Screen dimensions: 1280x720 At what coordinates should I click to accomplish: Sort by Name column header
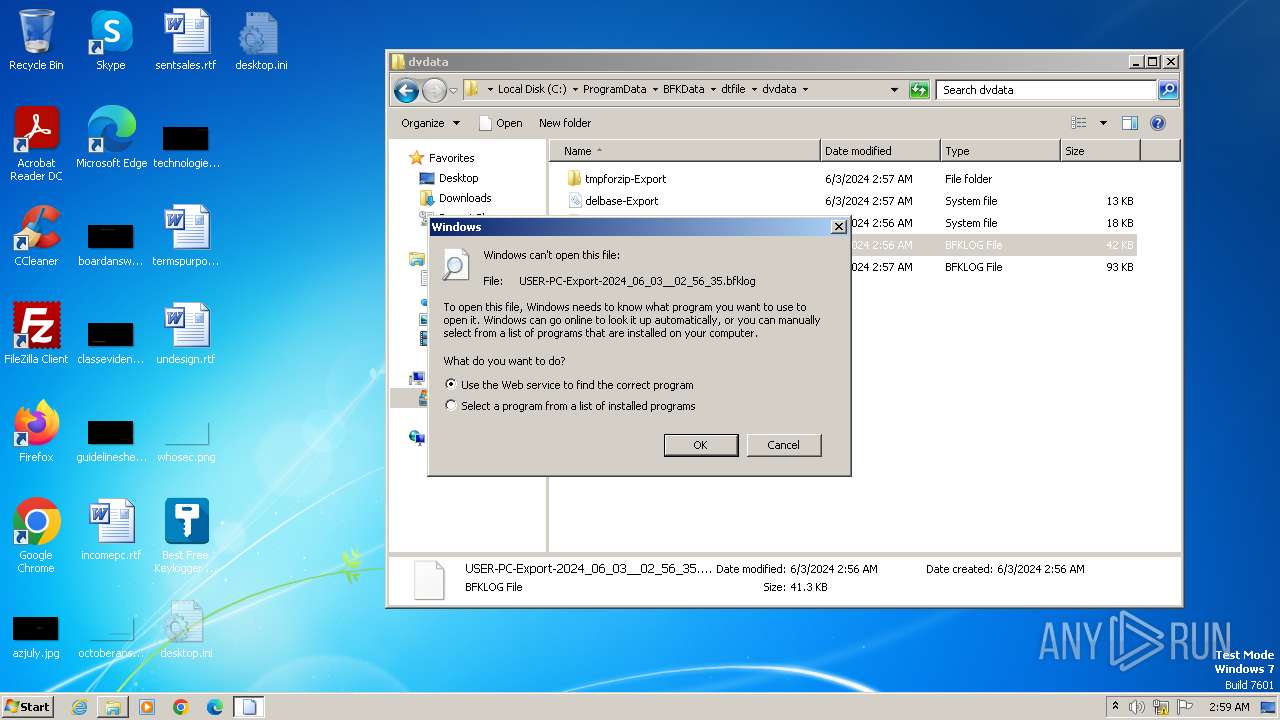coord(685,151)
